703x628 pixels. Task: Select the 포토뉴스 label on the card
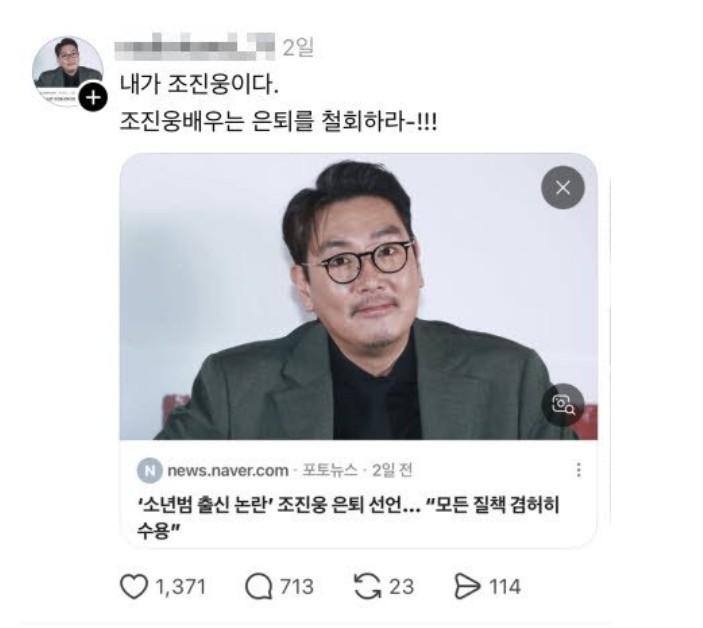330,470
